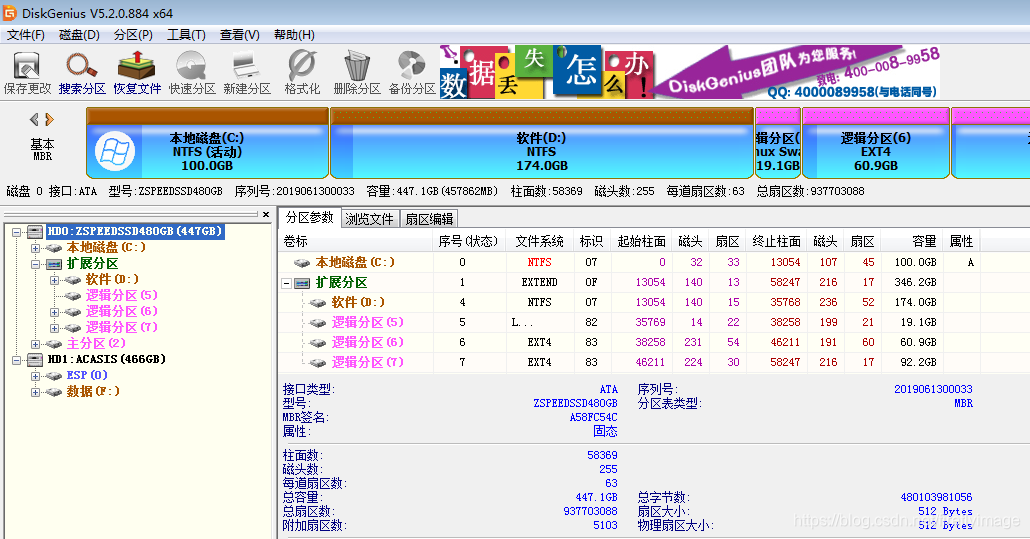Click the 容量 column header

pos(912,242)
